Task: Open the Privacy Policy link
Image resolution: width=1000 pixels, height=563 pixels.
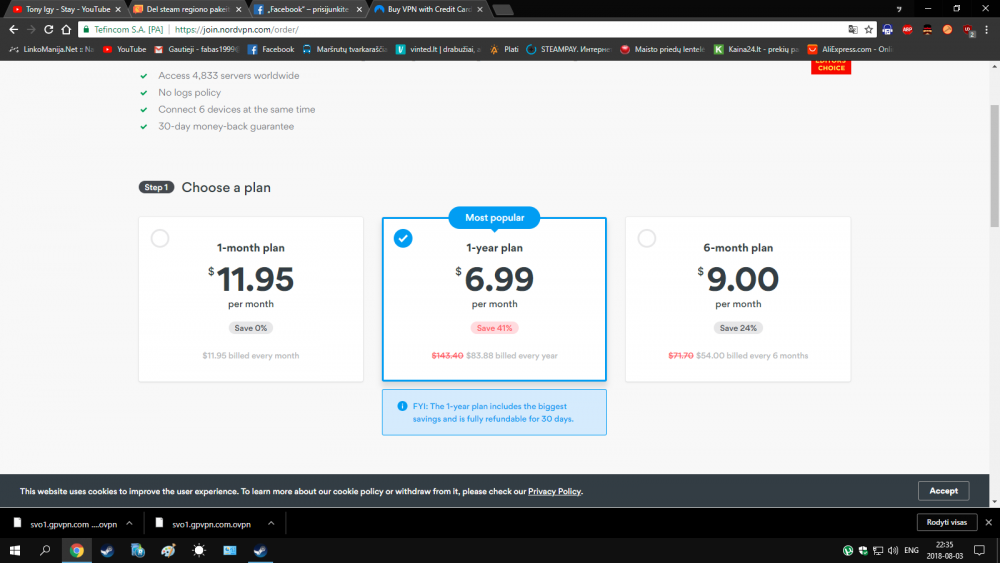Action: click(554, 492)
